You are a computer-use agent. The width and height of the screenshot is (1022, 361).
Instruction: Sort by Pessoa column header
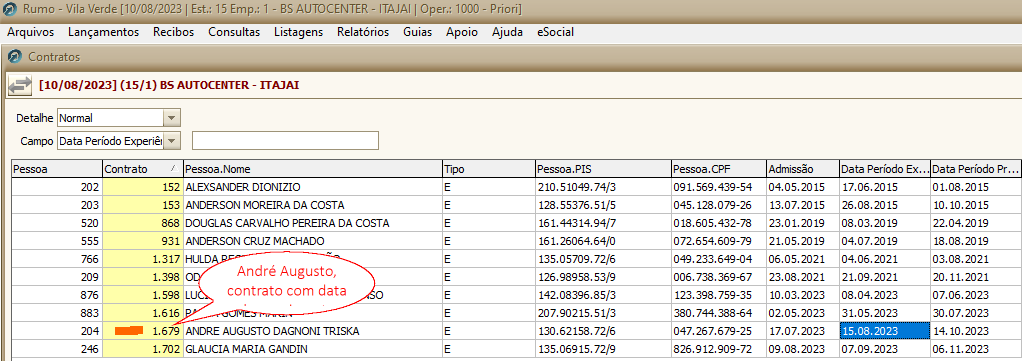coord(57,169)
